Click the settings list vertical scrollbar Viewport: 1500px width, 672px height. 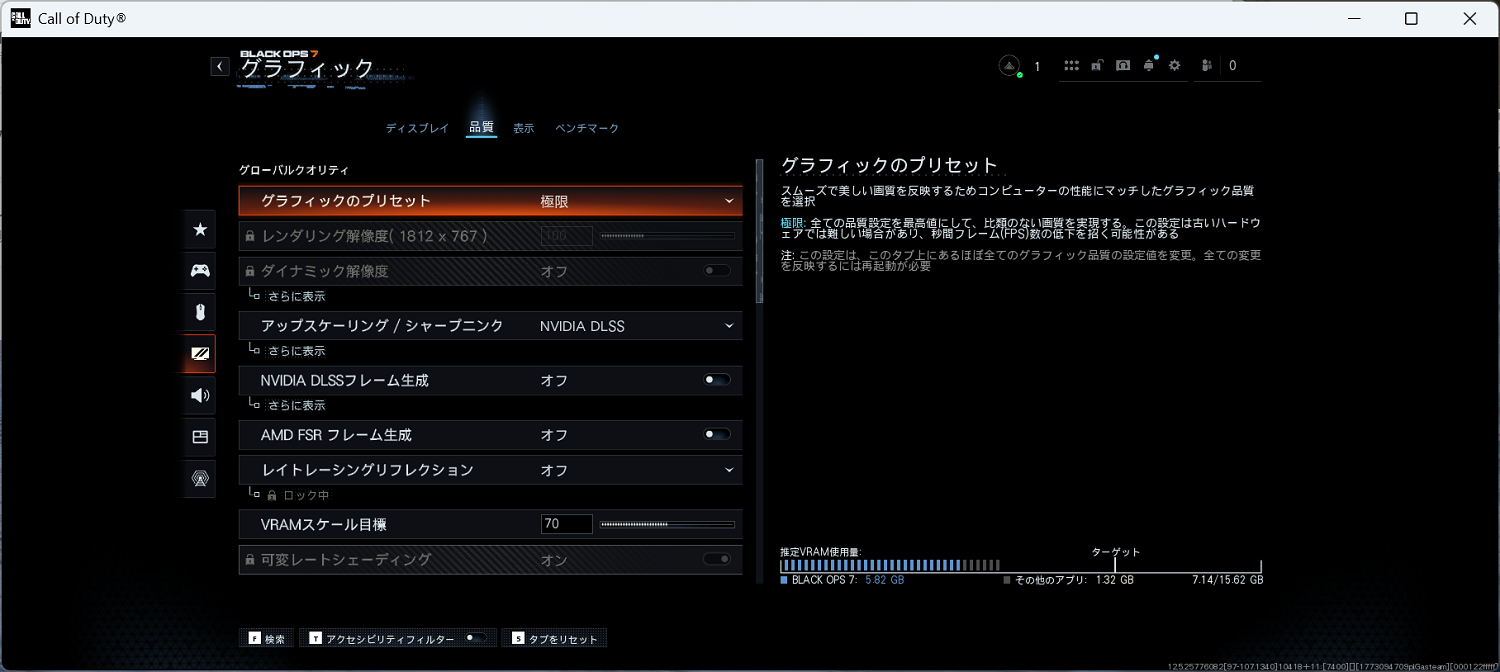[x=760, y=232]
